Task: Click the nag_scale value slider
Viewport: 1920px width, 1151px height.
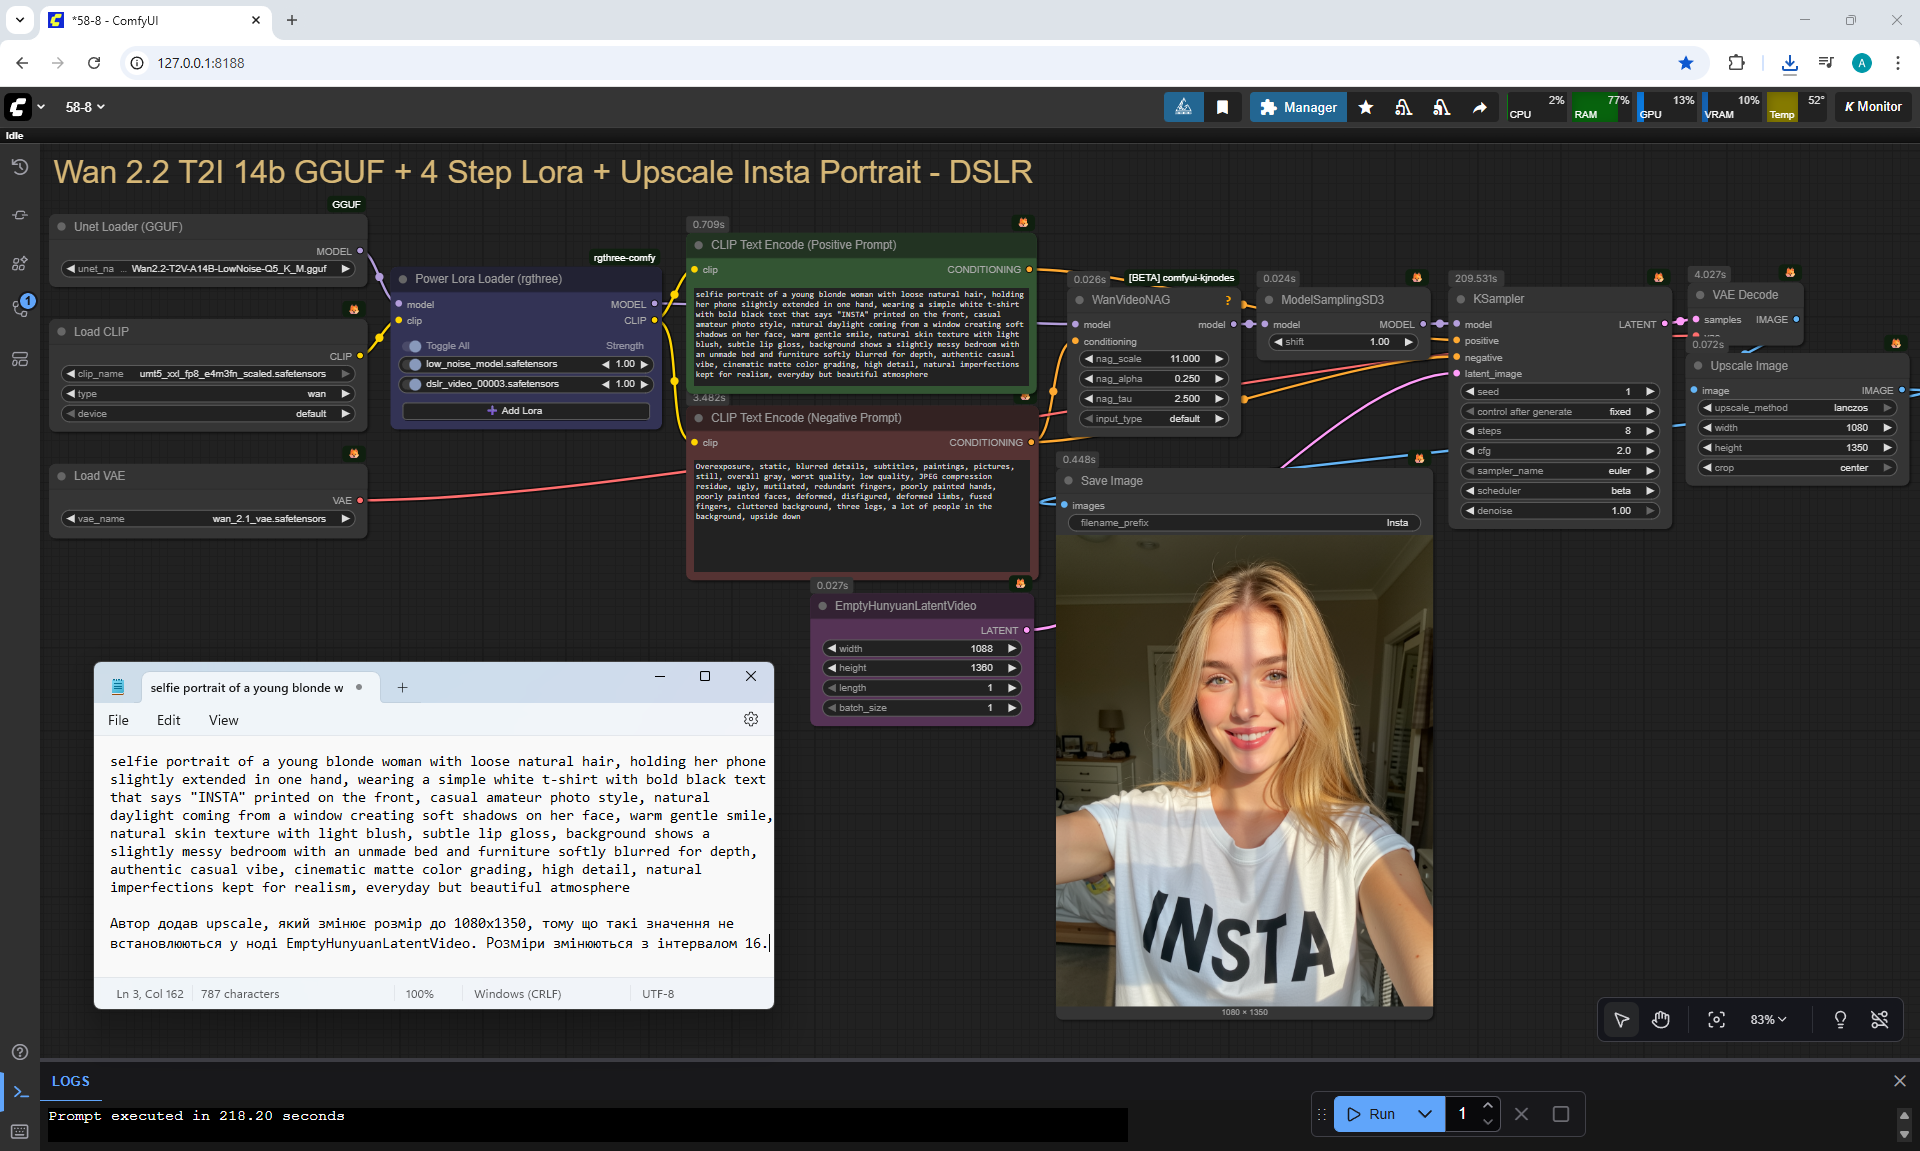Action: pyautogui.click(x=1155, y=359)
